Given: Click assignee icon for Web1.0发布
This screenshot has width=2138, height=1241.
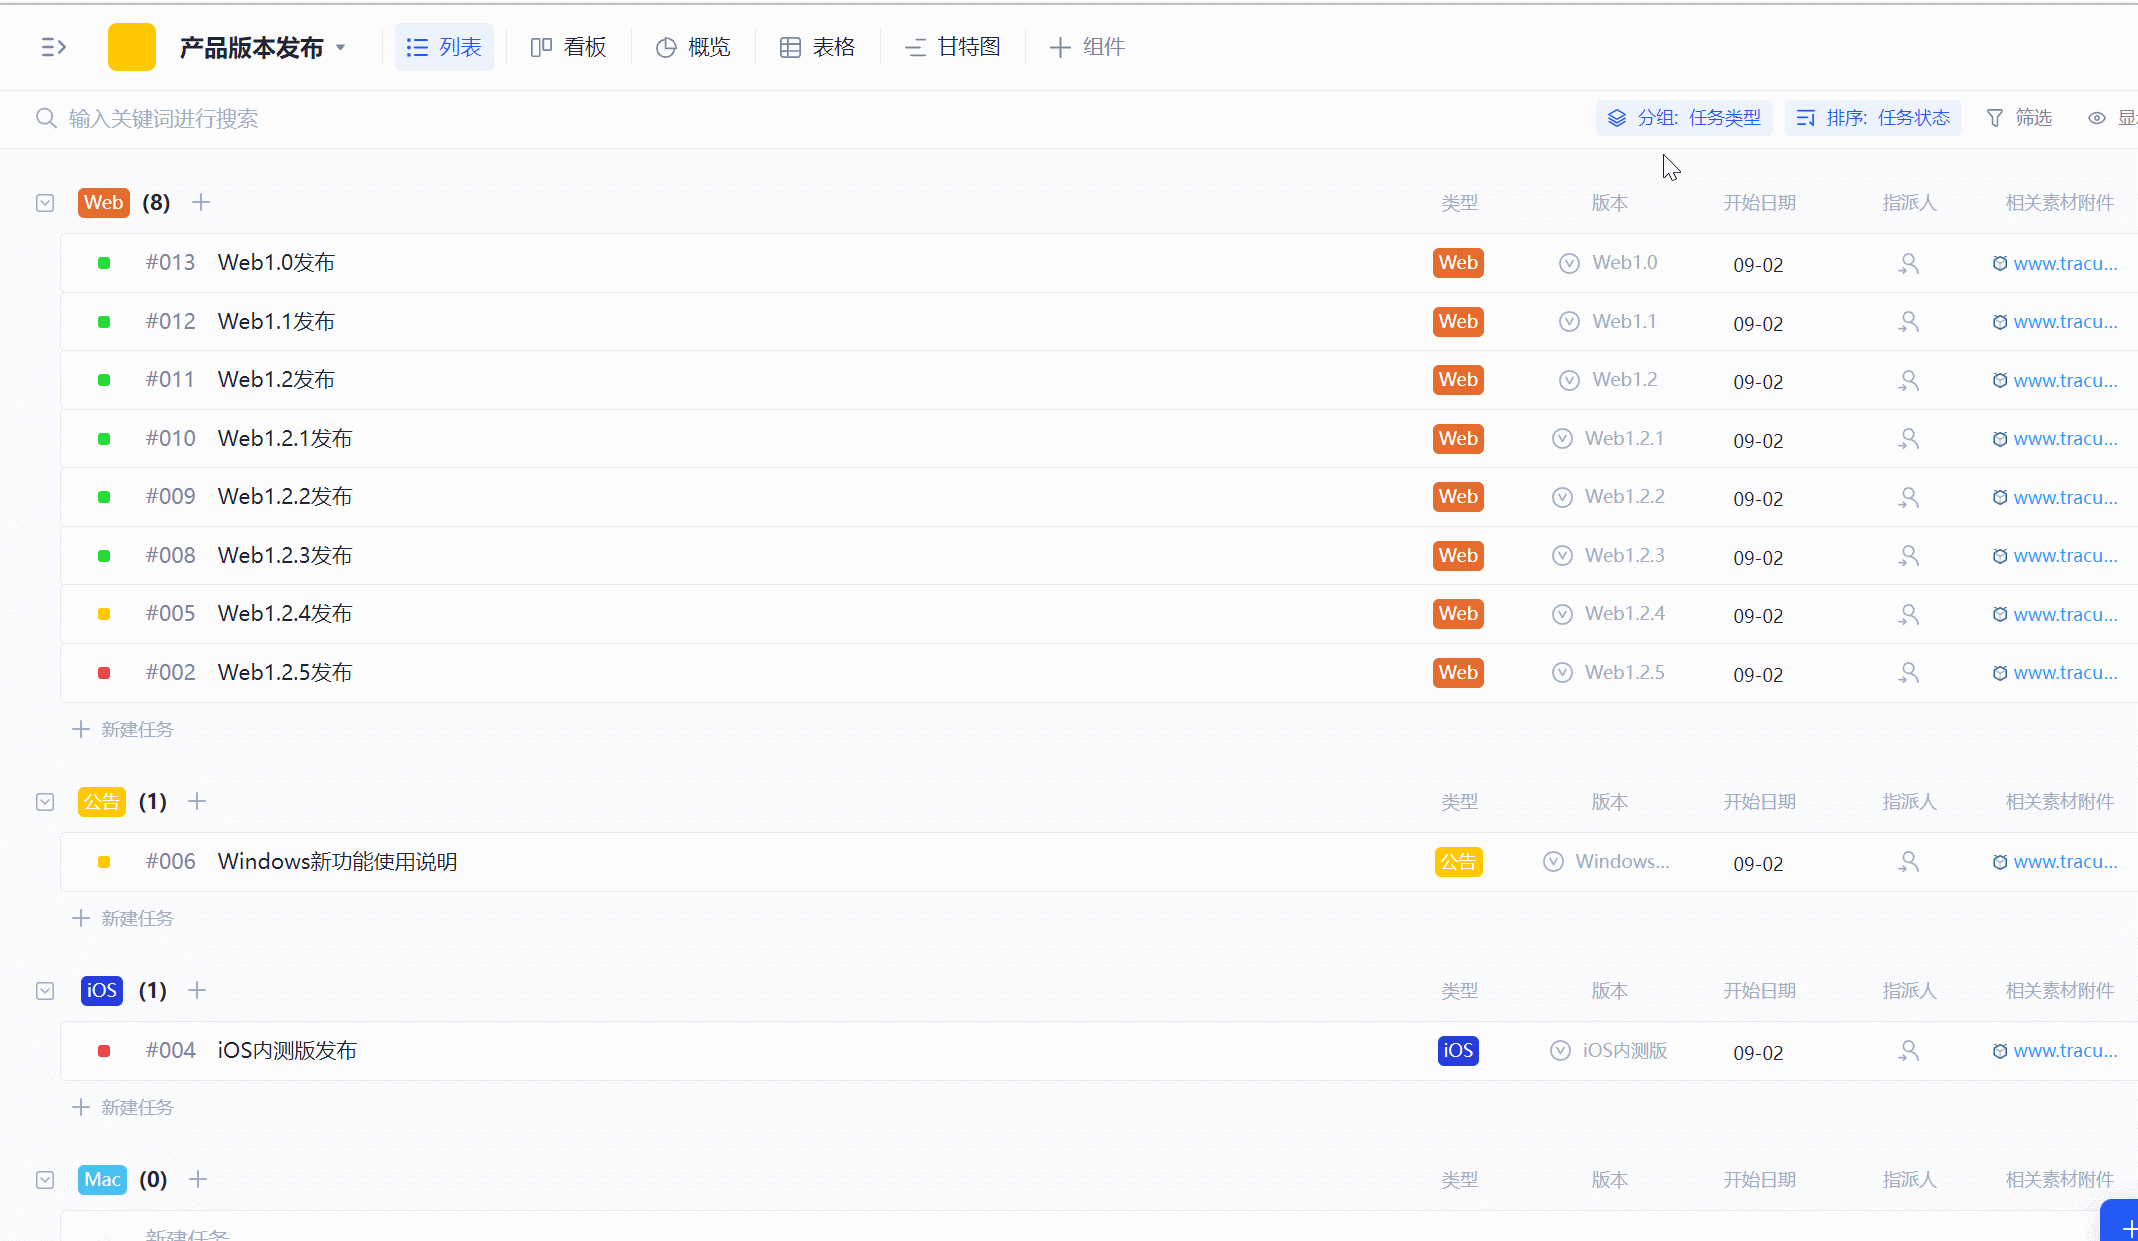Looking at the screenshot, I should point(1908,264).
